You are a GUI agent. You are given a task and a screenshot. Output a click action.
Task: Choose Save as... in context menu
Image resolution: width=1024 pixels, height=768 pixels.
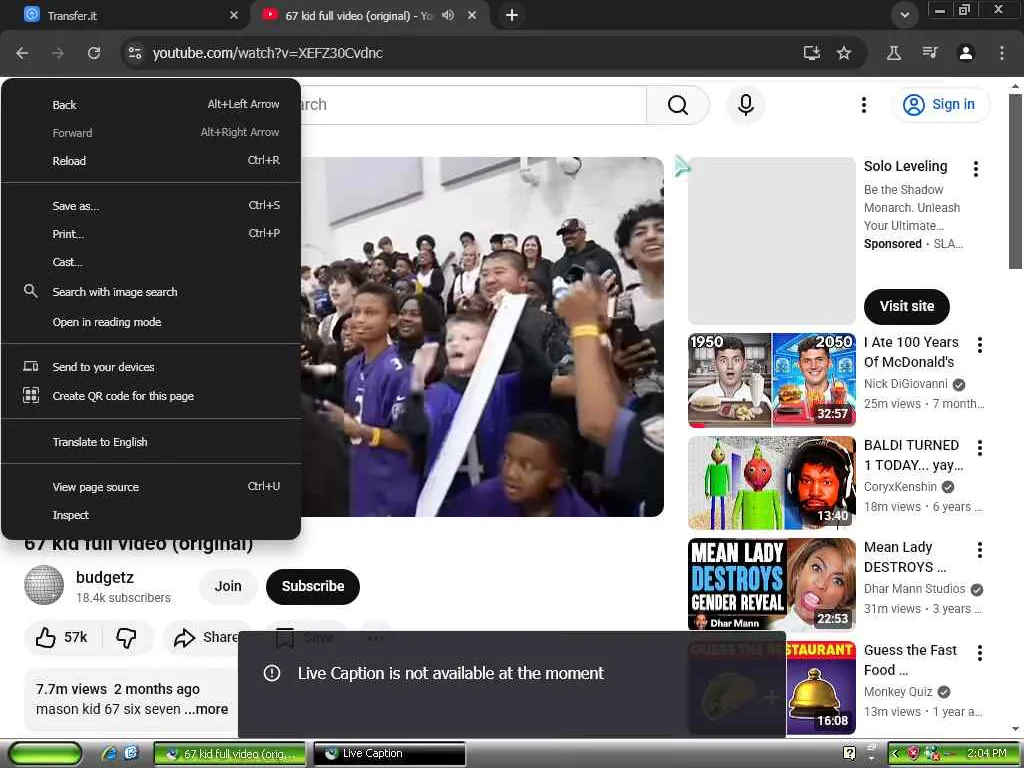151,206
